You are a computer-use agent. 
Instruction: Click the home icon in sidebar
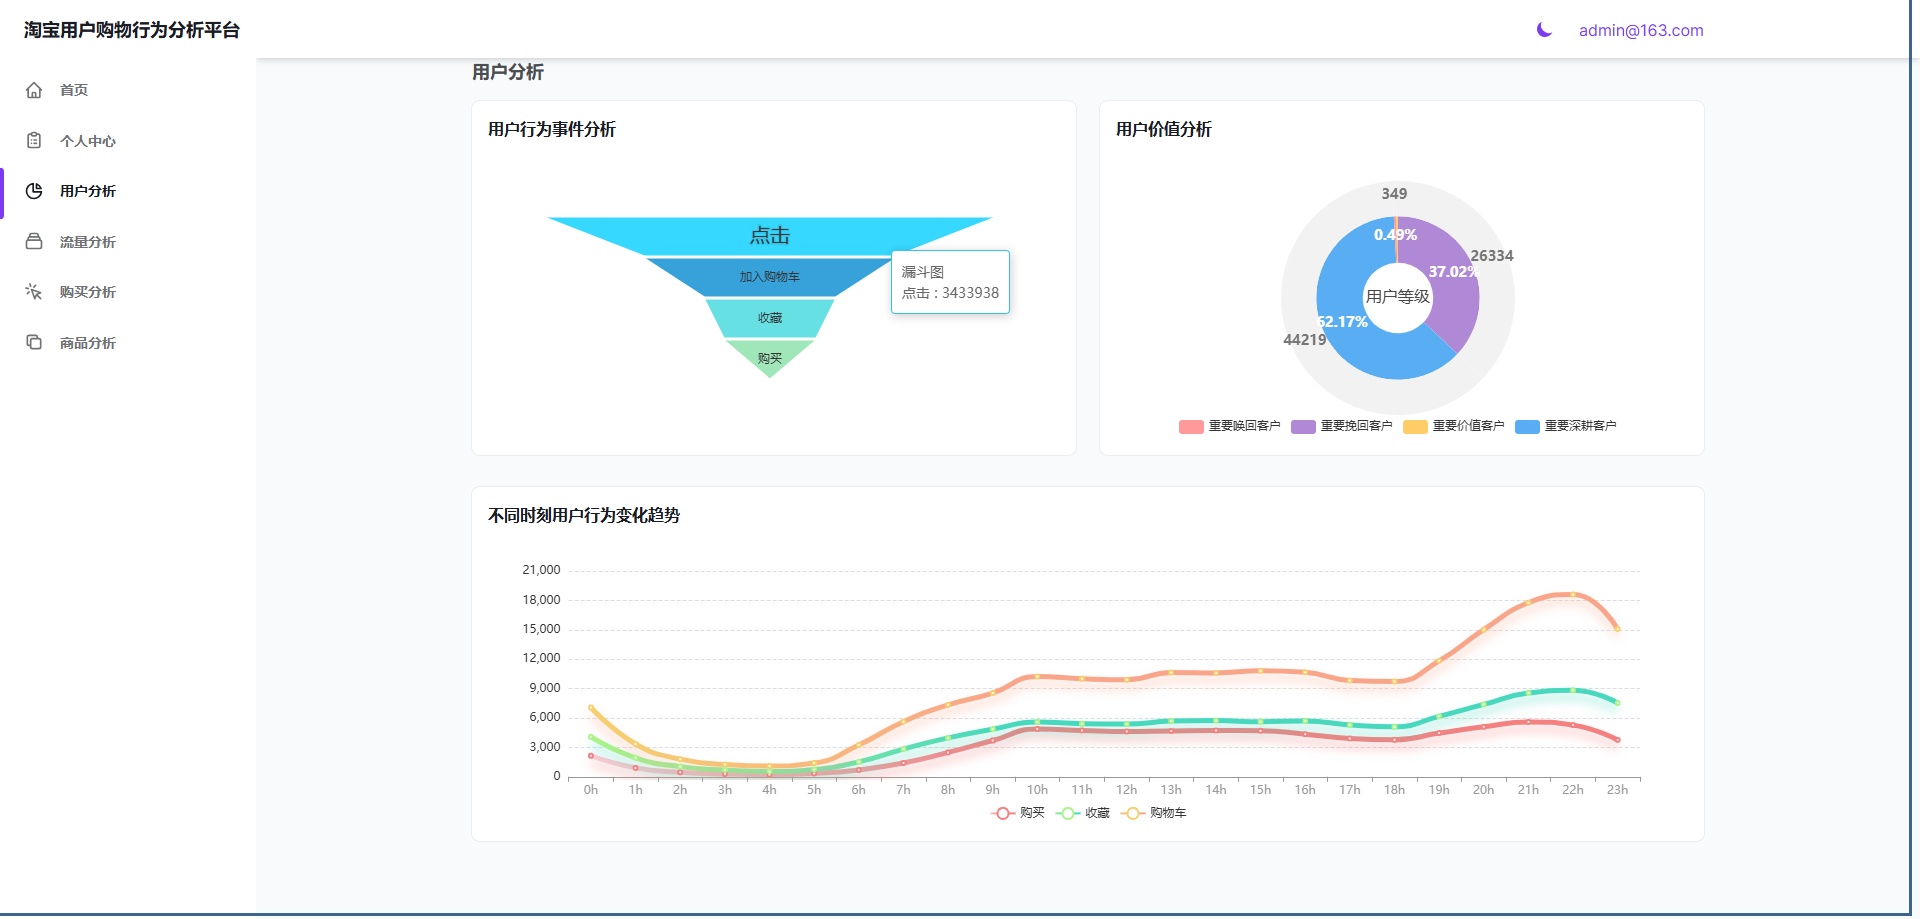coord(34,90)
